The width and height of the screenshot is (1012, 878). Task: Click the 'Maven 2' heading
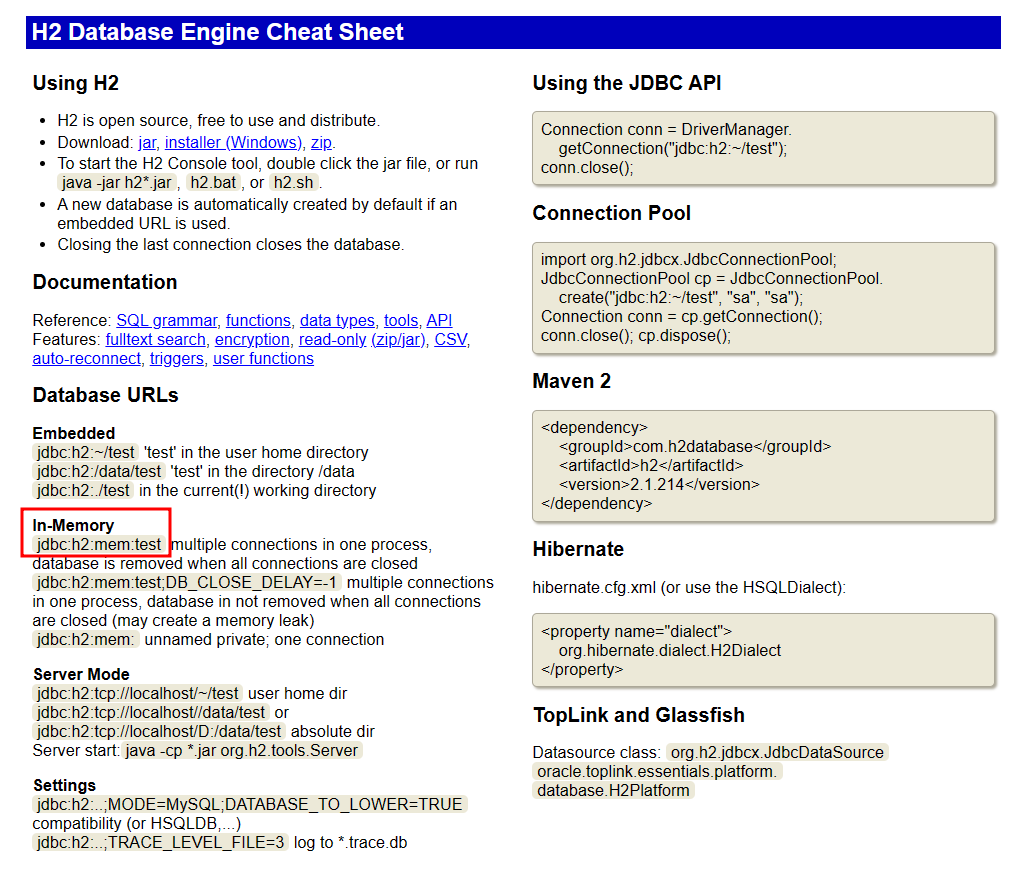pyautogui.click(x=571, y=382)
